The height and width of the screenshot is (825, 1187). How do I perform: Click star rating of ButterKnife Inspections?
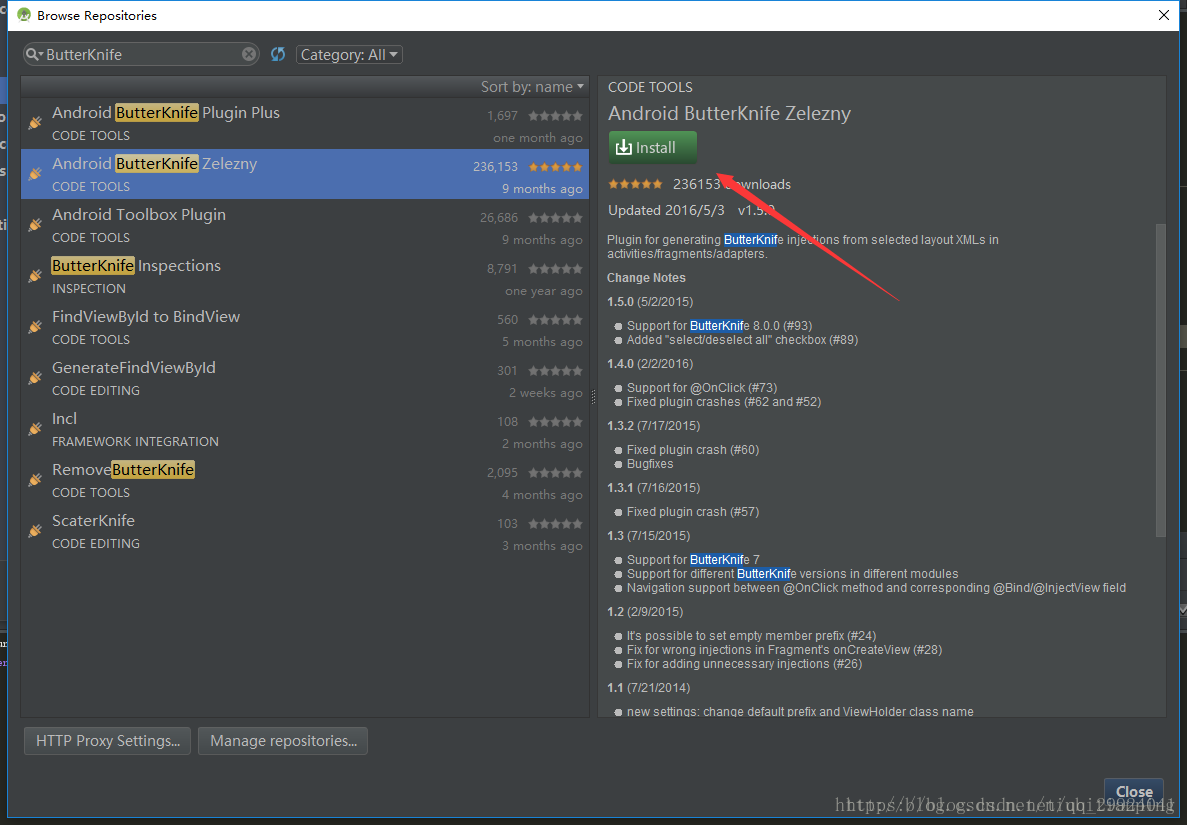point(556,269)
